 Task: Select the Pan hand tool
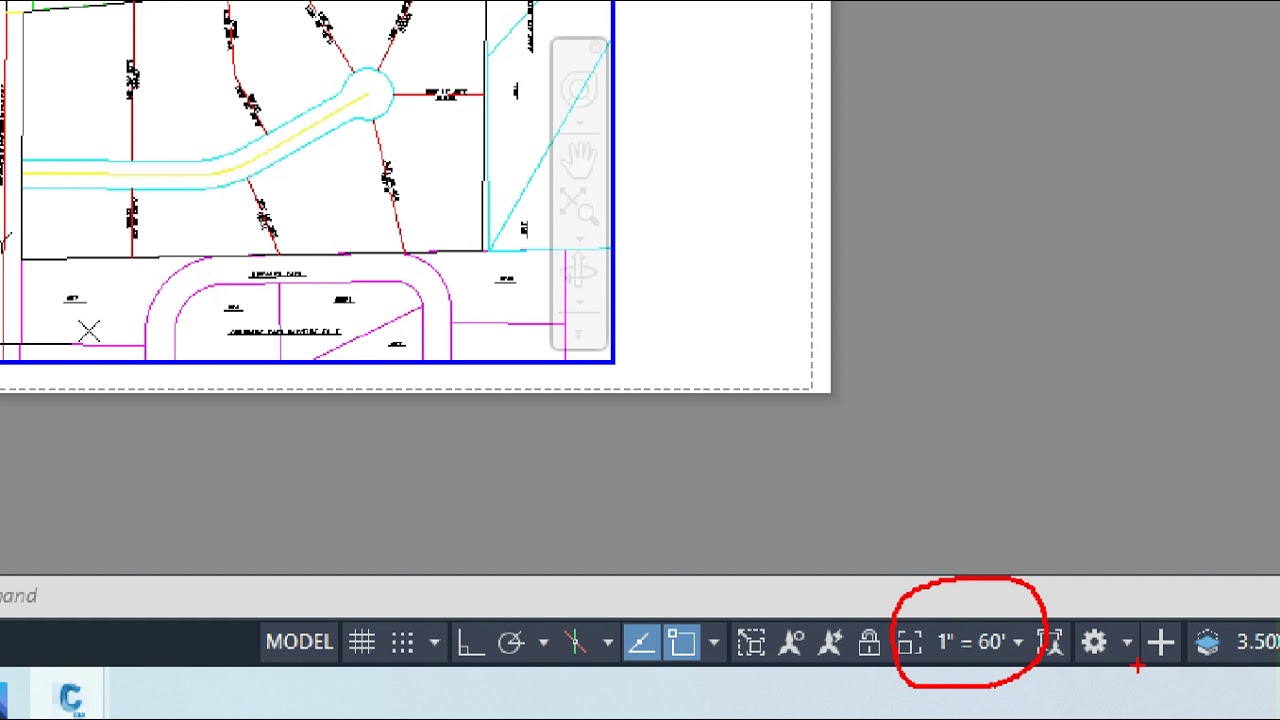(579, 158)
